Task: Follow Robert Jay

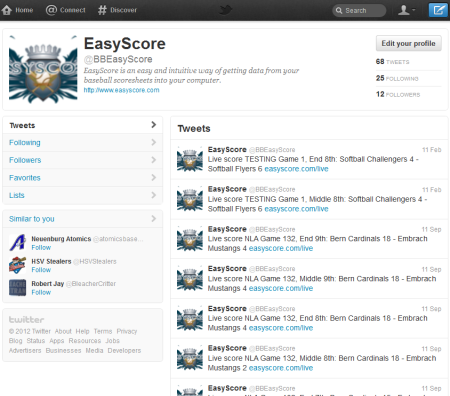Action: [x=41, y=292]
